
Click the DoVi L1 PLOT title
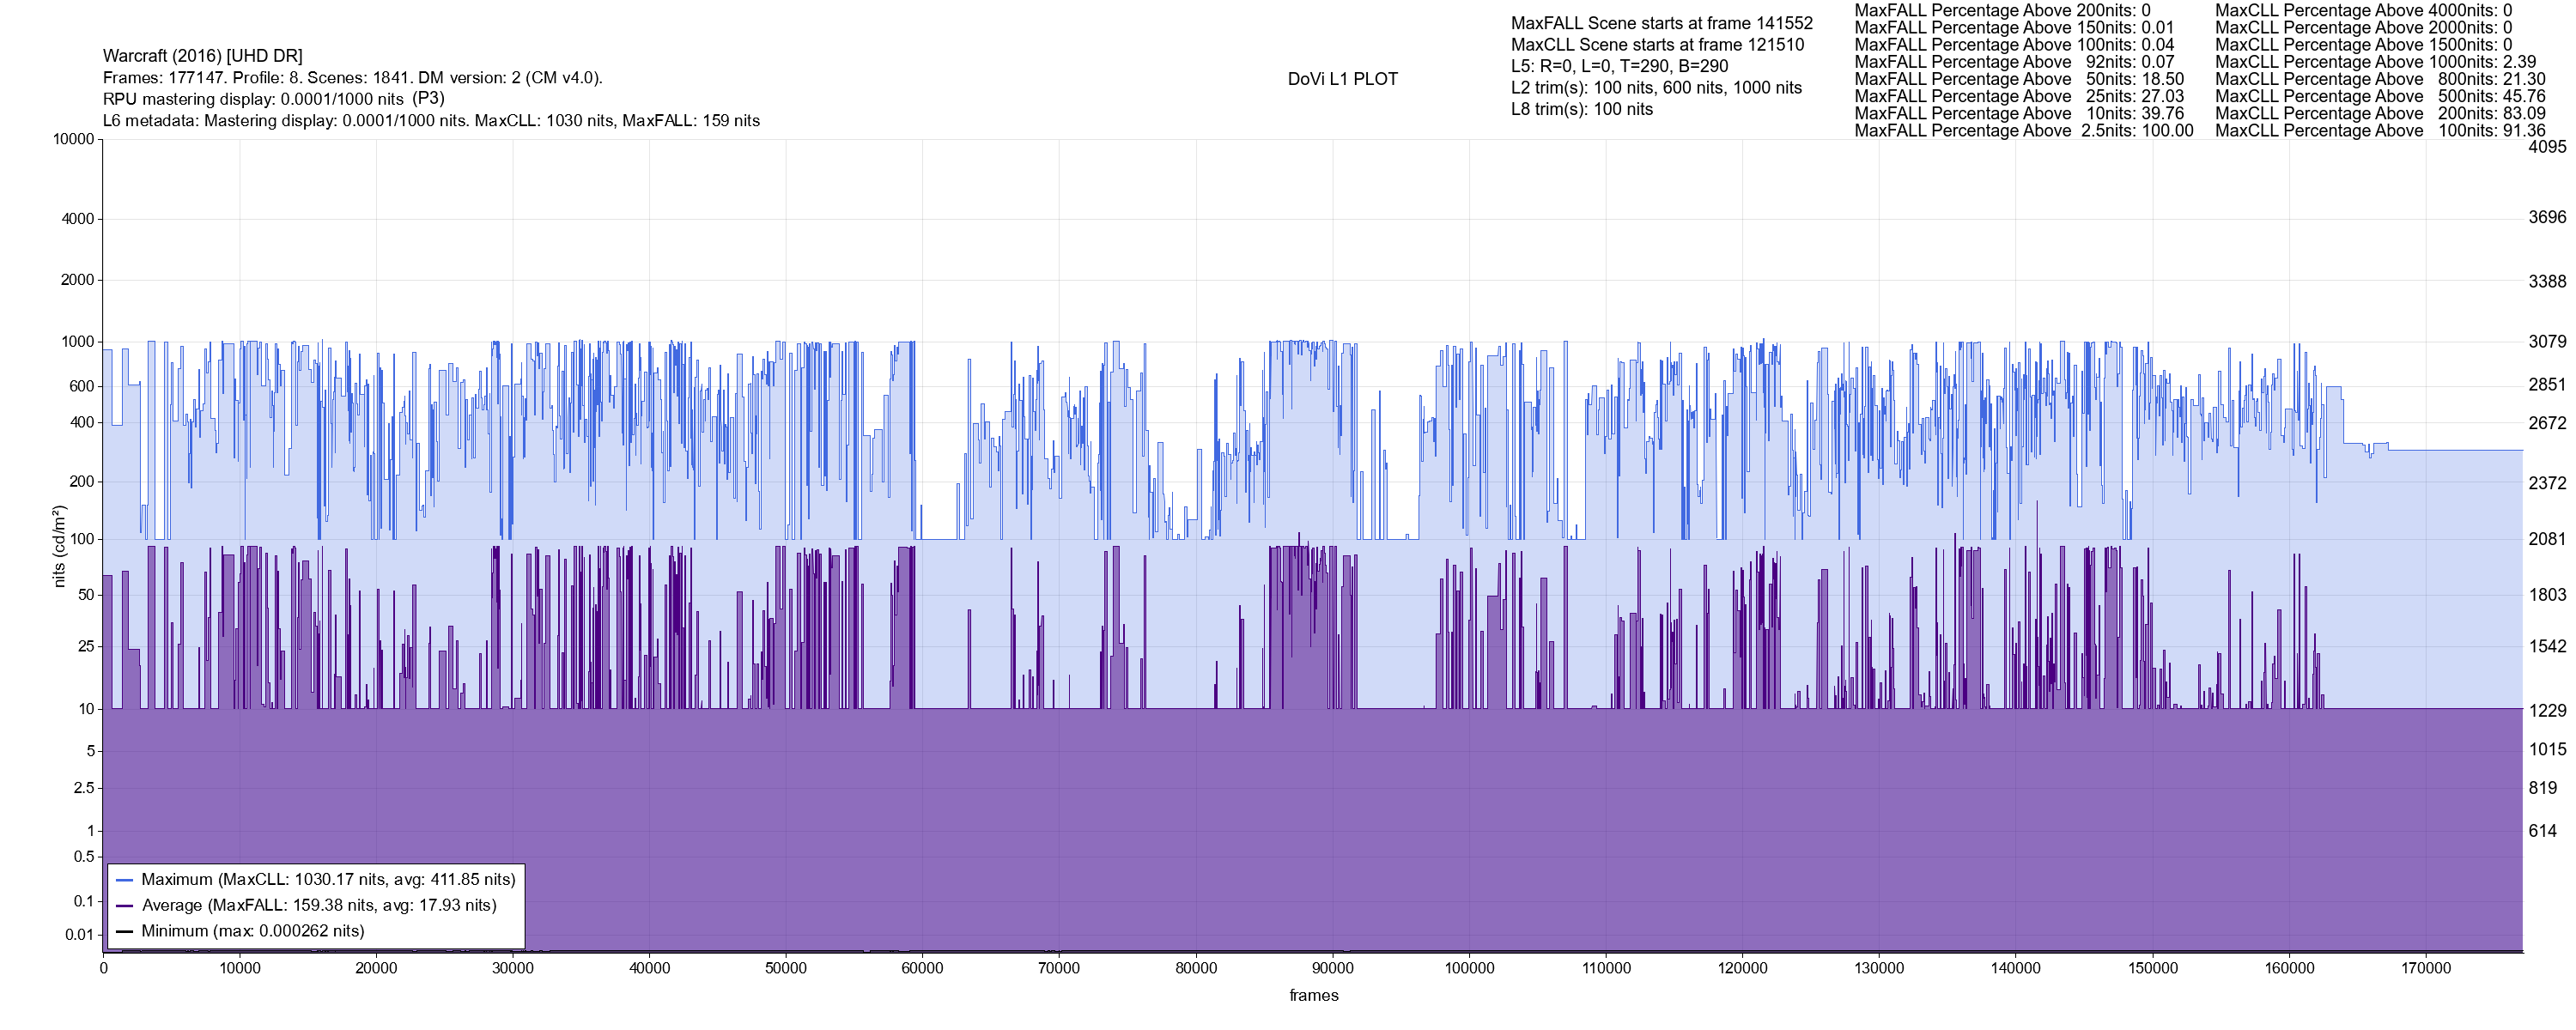pyautogui.click(x=1342, y=79)
